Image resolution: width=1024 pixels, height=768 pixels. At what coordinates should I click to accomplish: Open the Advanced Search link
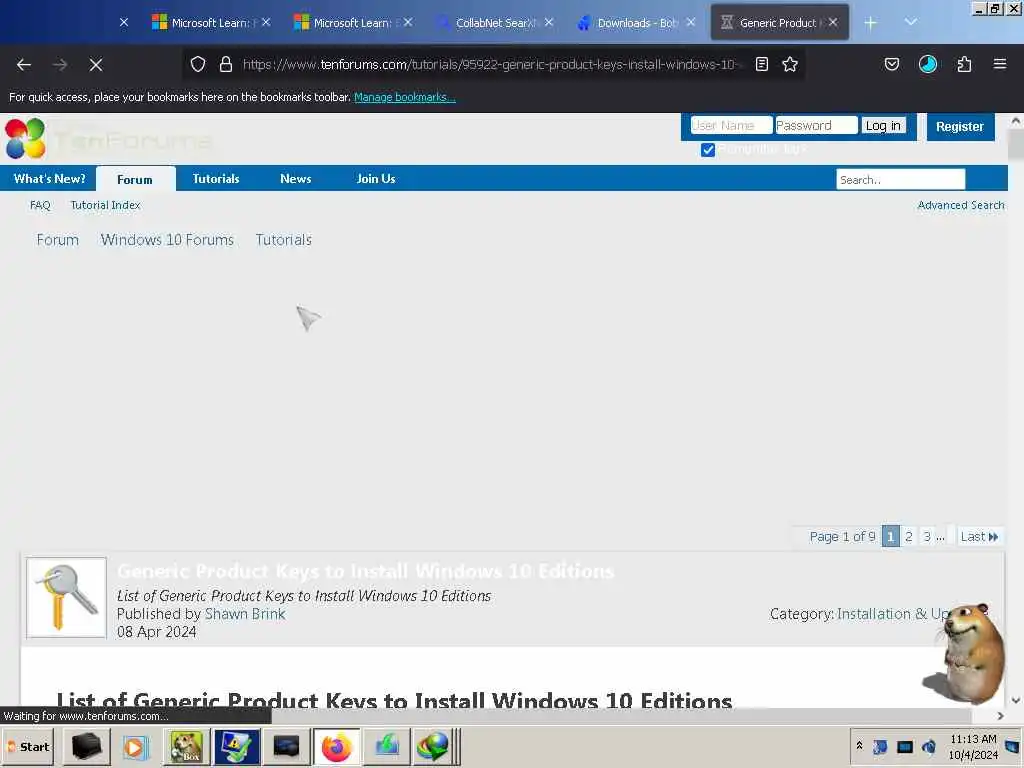961,205
